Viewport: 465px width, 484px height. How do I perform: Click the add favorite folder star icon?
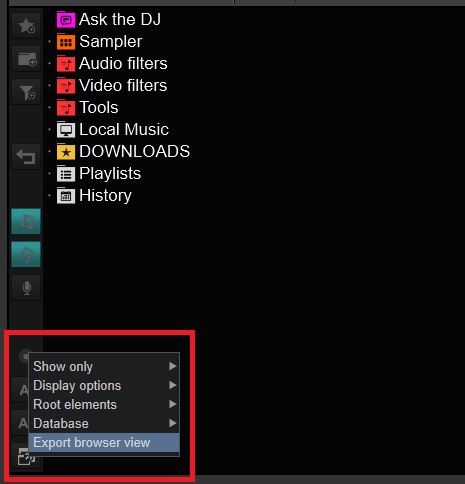[26, 26]
